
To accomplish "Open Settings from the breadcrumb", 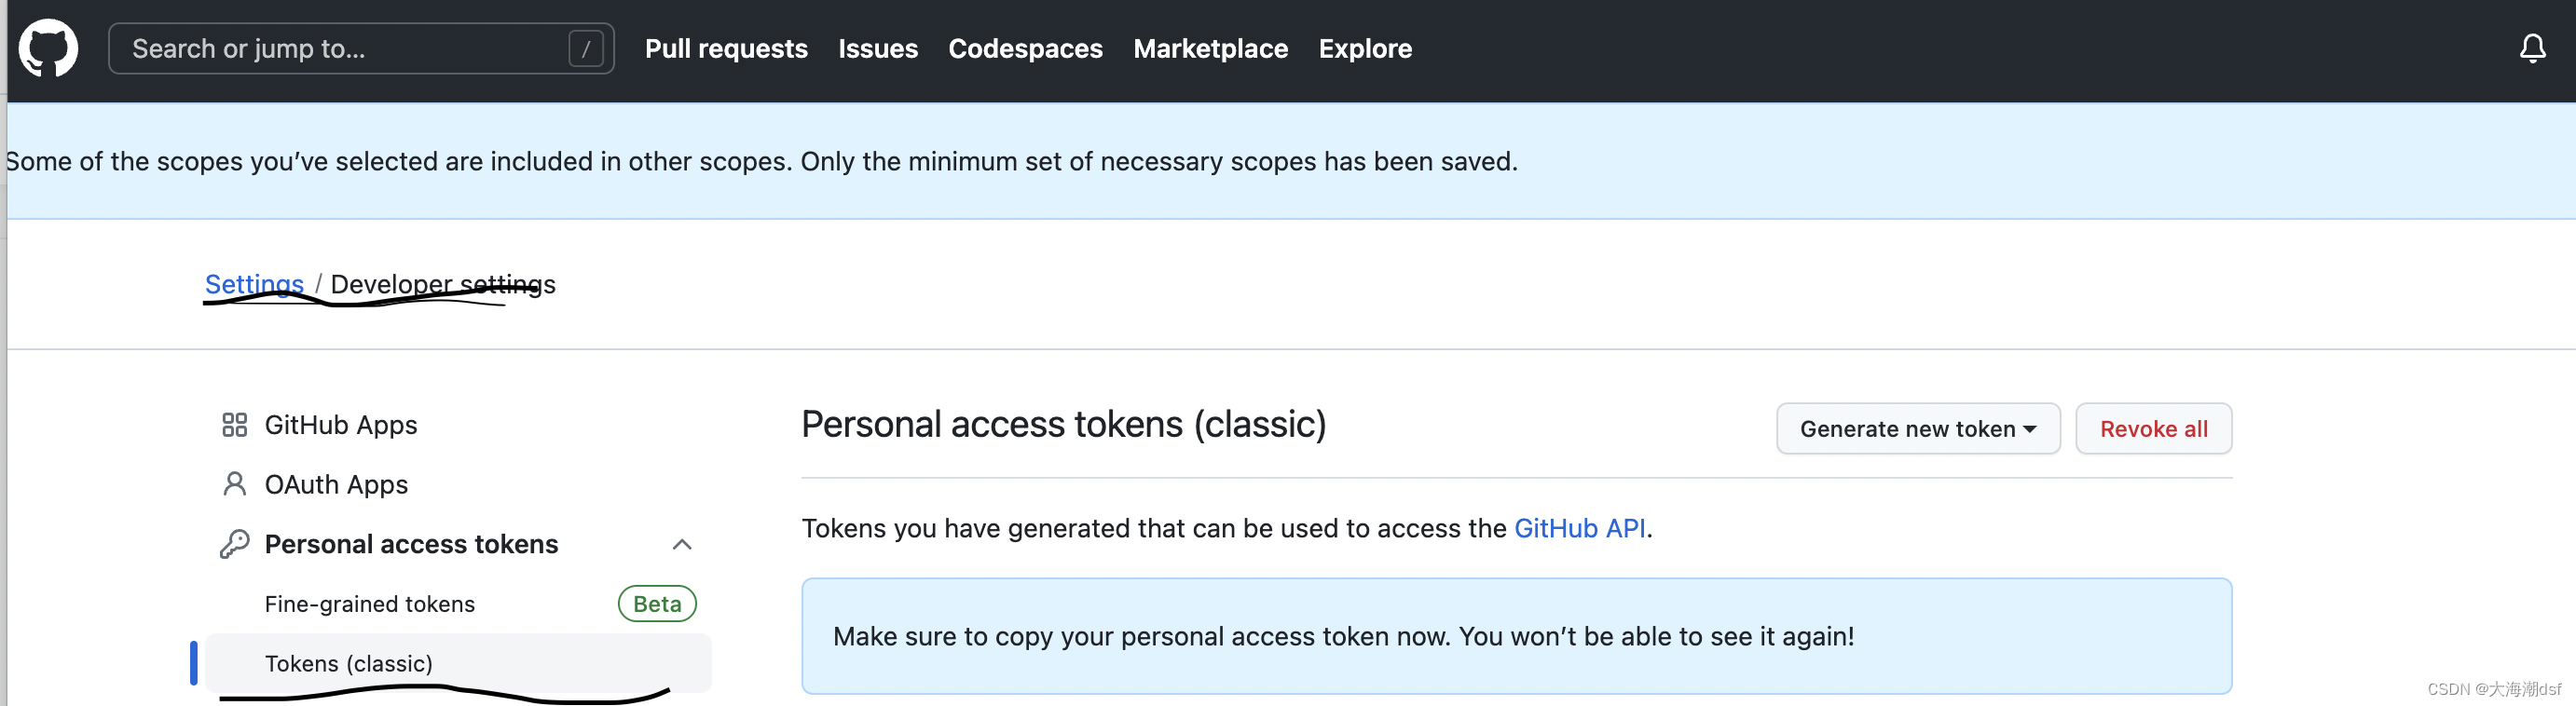I will 253,284.
